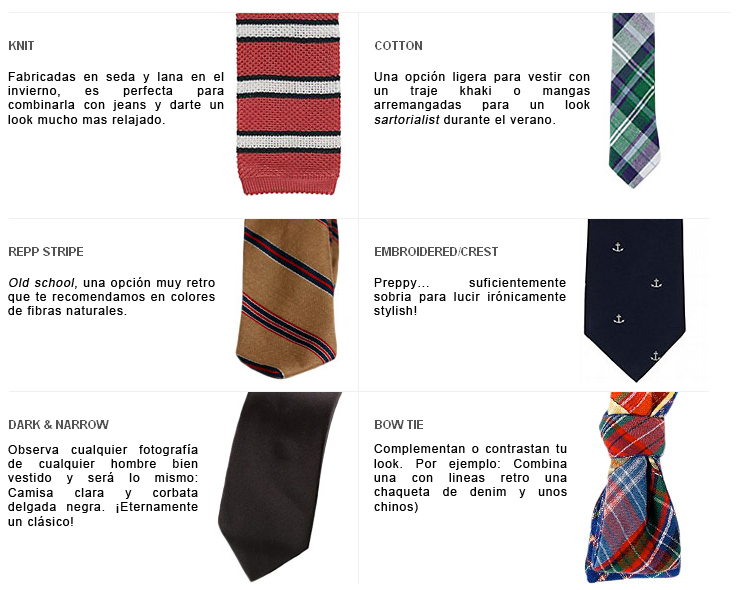Click the Preppy description paragraph
The width and height of the screenshot is (740, 590).
tap(470, 296)
